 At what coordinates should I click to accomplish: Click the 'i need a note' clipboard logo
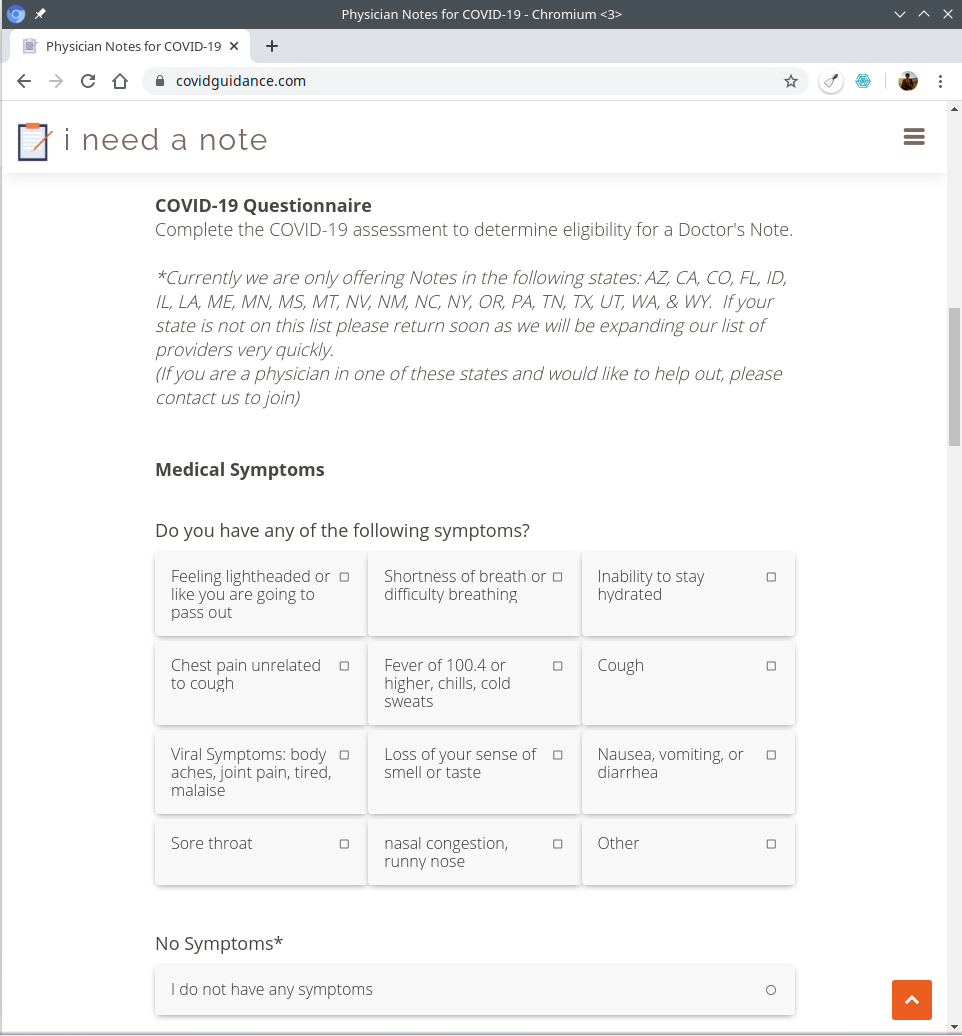click(x=31, y=140)
